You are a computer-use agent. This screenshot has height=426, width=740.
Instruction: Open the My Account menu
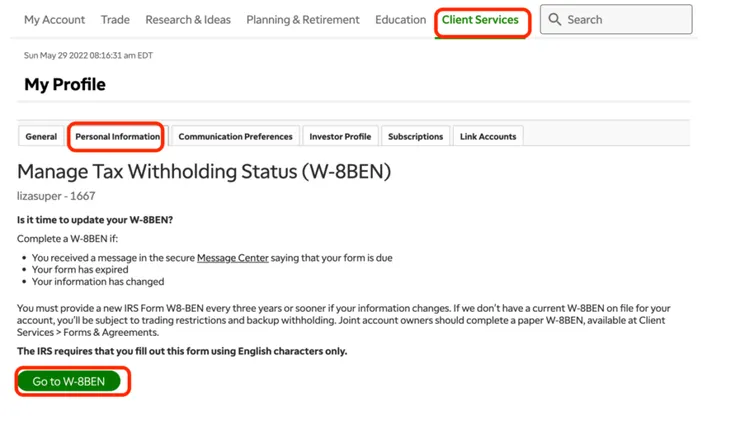tap(54, 20)
